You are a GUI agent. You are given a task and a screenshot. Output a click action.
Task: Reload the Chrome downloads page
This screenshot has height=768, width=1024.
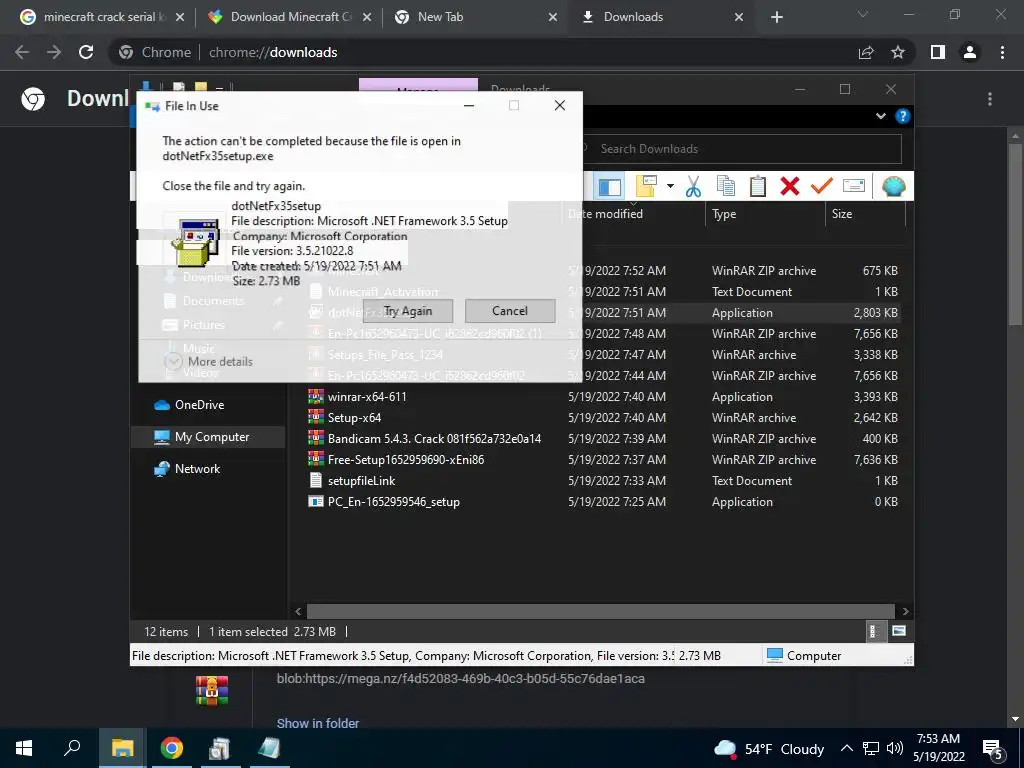coord(86,52)
